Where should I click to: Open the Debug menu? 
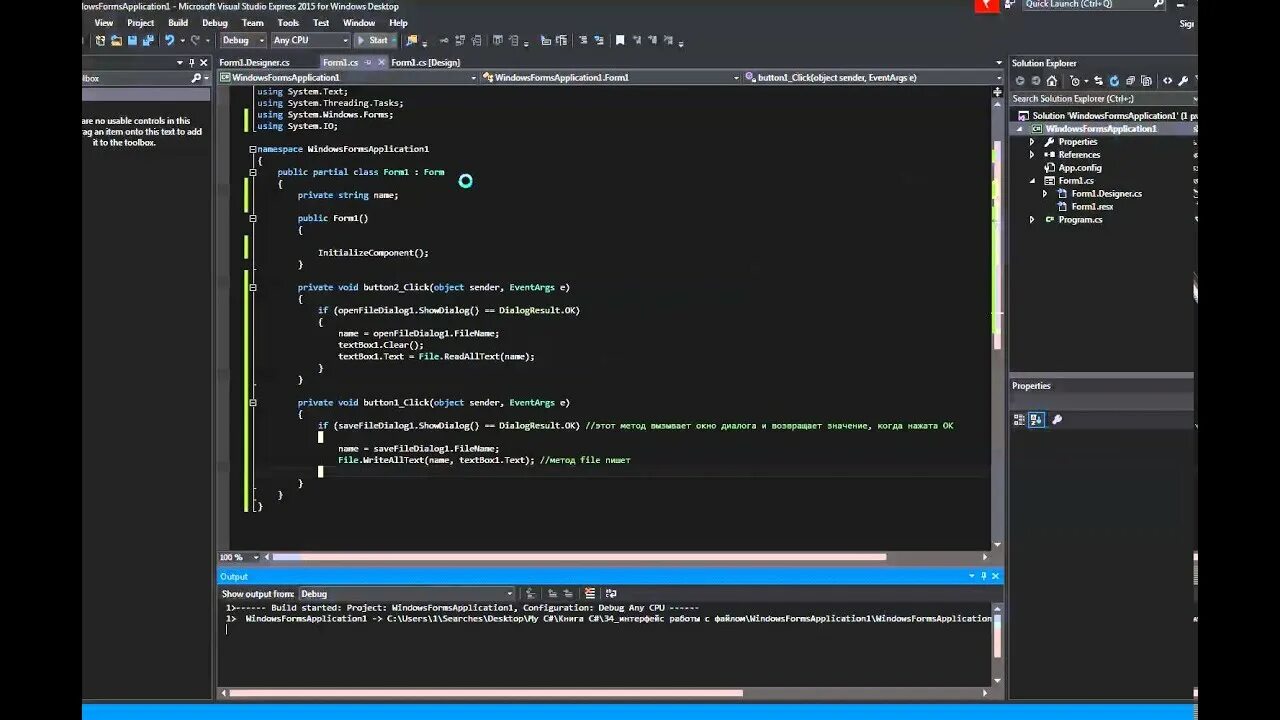click(215, 23)
